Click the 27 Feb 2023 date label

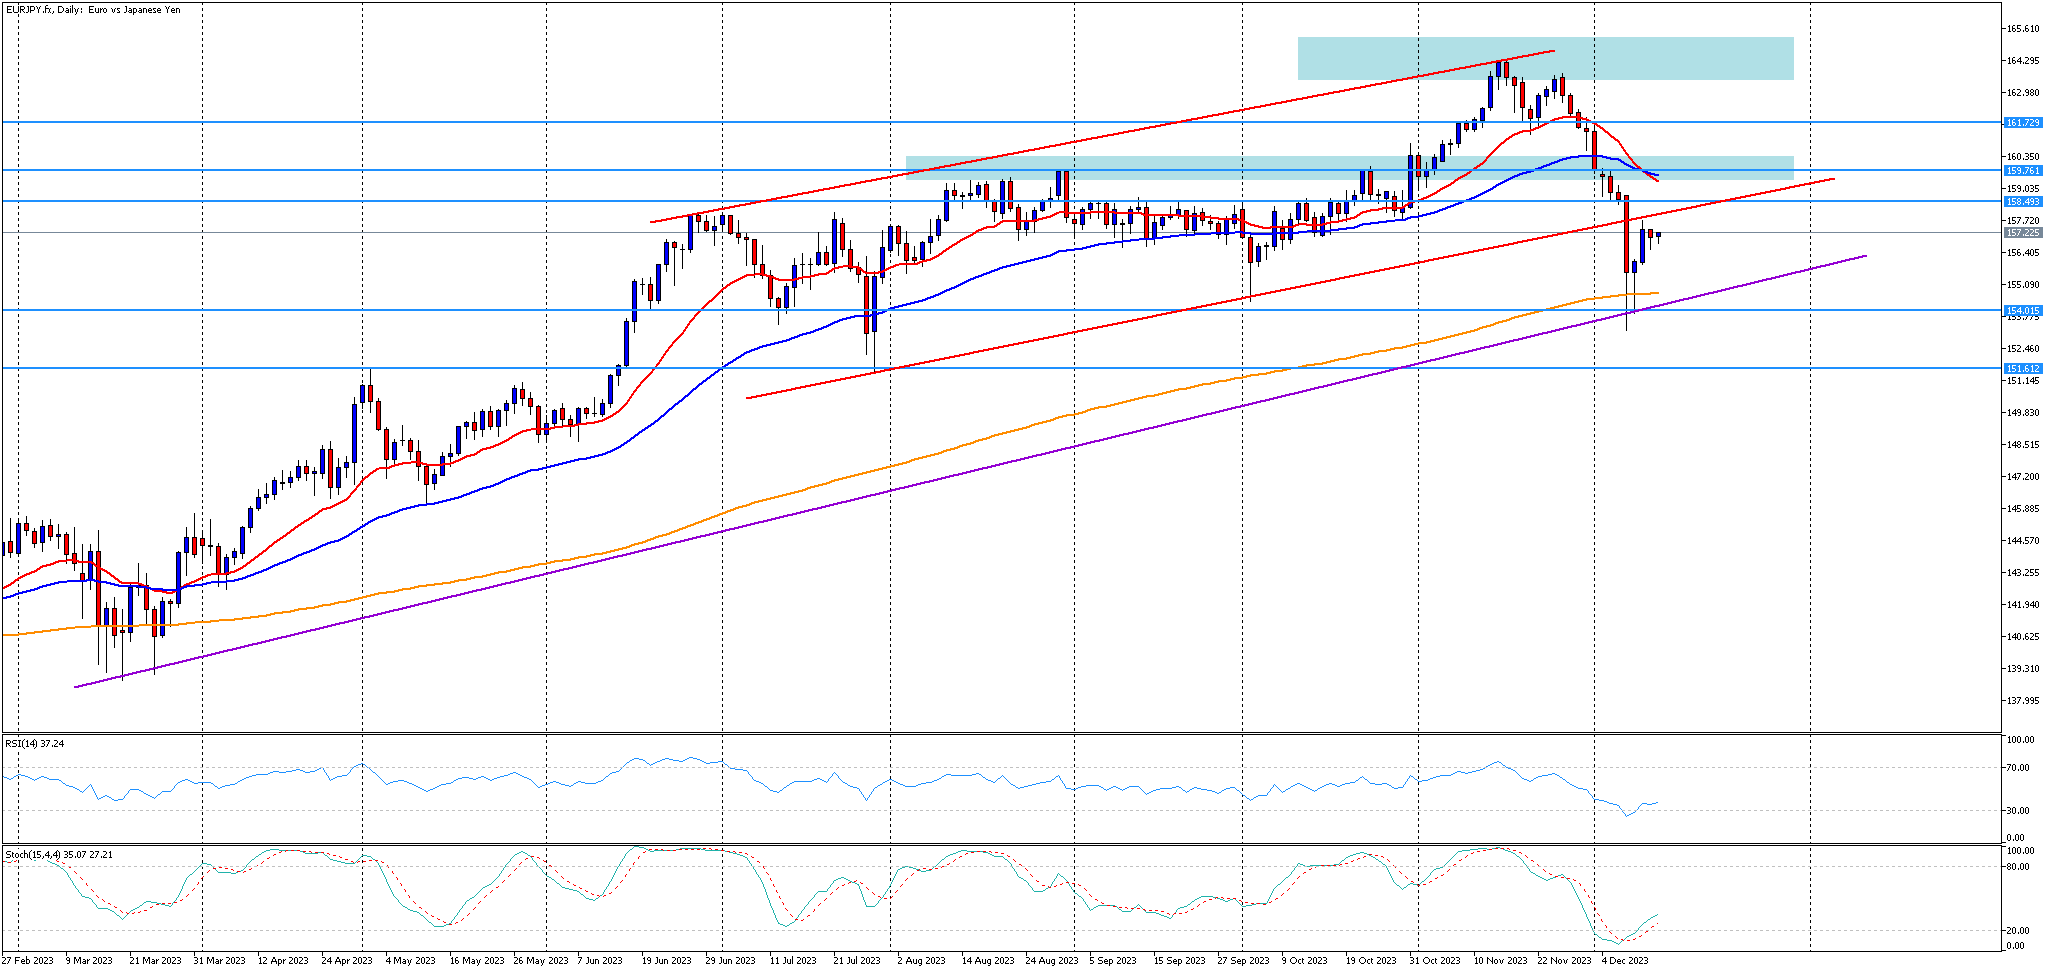27,961
